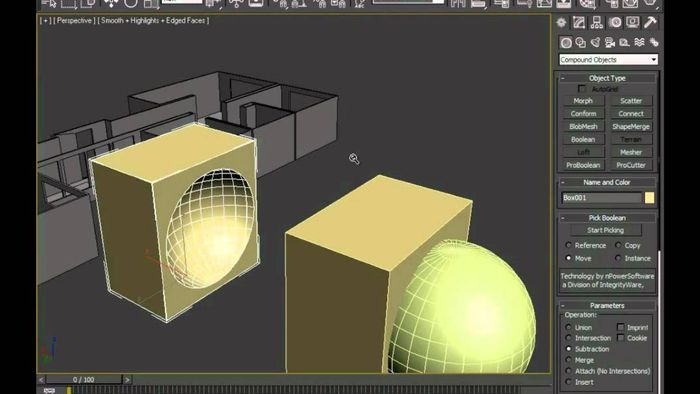Select the Instance radio option
The width and height of the screenshot is (700, 394).
tap(618, 258)
